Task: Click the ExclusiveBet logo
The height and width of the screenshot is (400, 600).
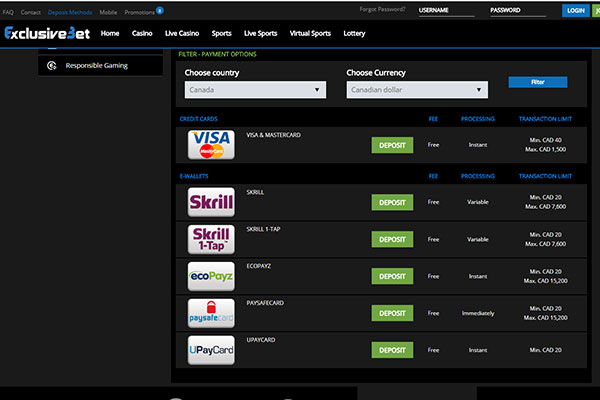Action: point(47,33)
